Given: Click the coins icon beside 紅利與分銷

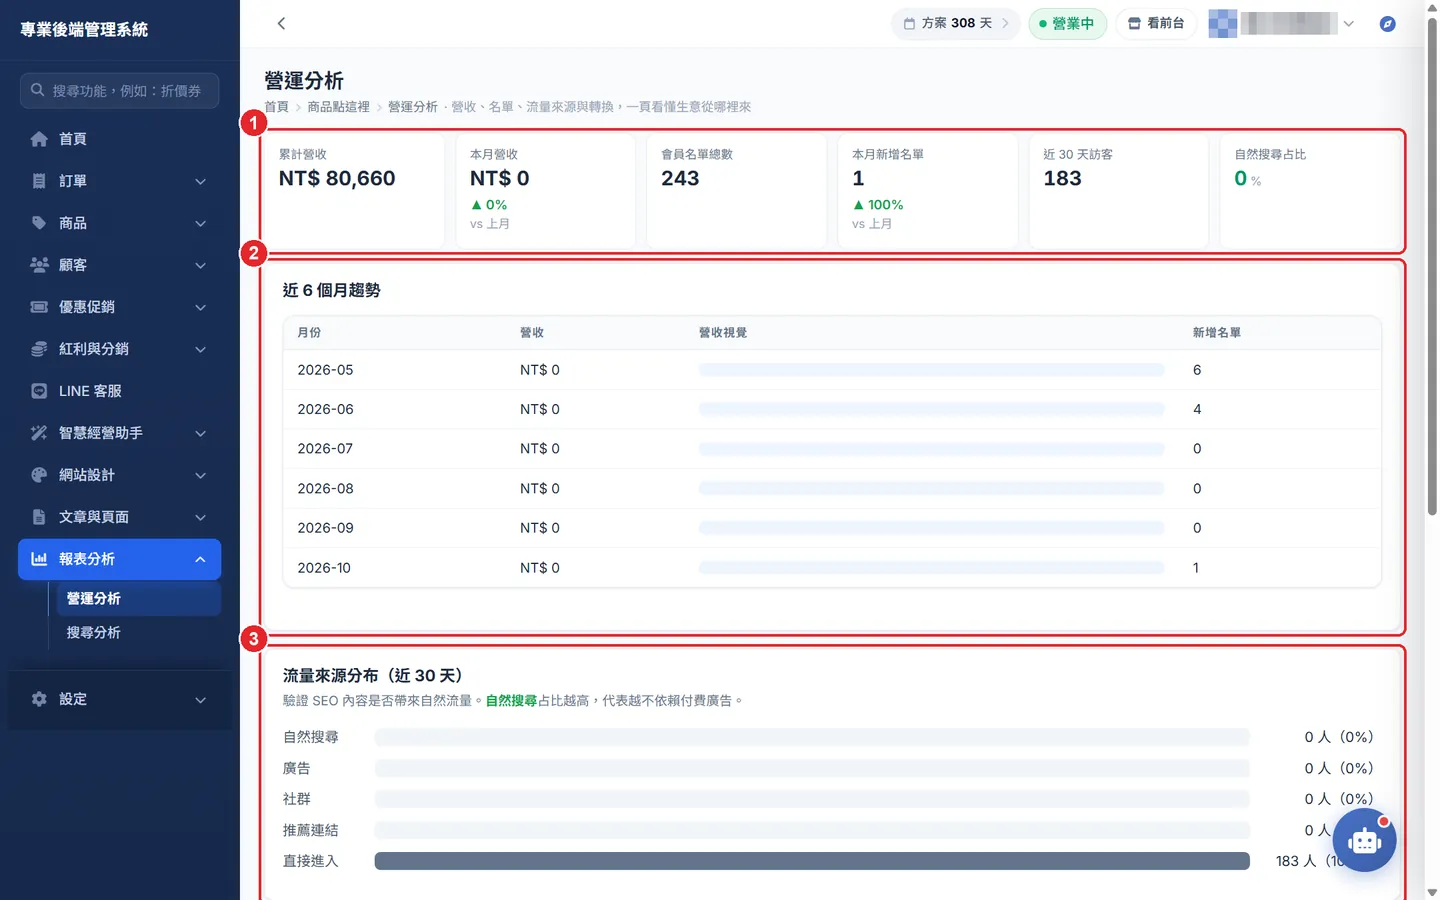Looking at the screenshot, I should coord(39,349).
